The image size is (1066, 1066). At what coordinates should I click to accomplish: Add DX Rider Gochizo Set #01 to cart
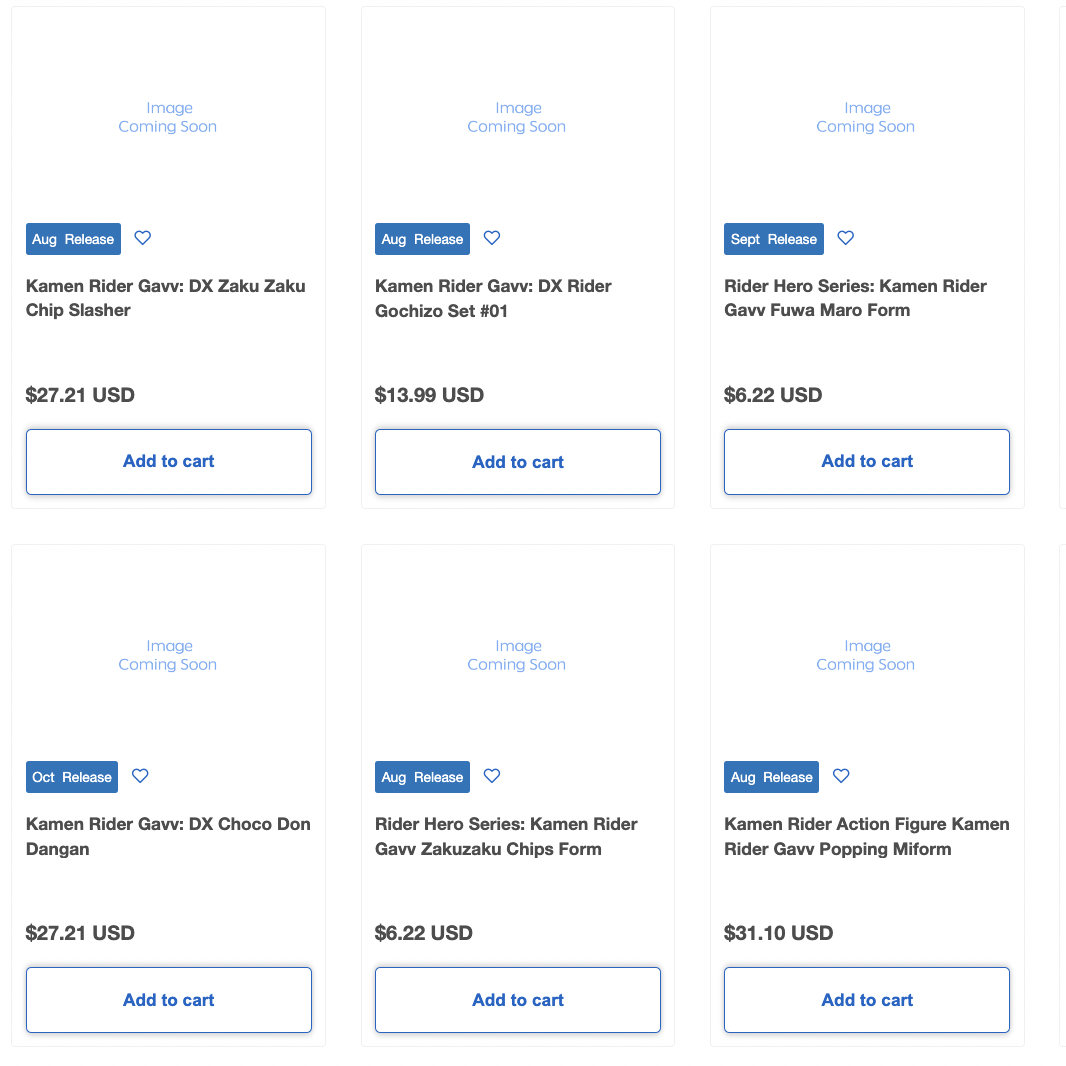click(x=518, y=462)
